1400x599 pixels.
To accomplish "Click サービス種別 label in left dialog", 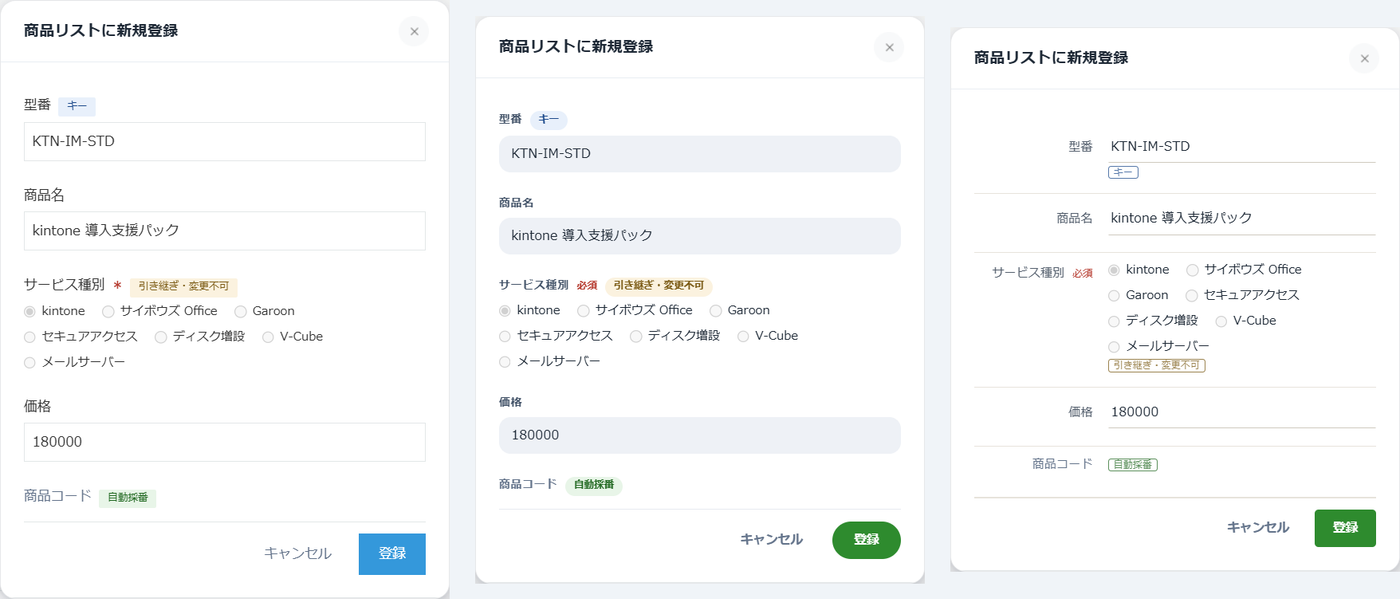I will pyautogui.click(x=64, y=286).
